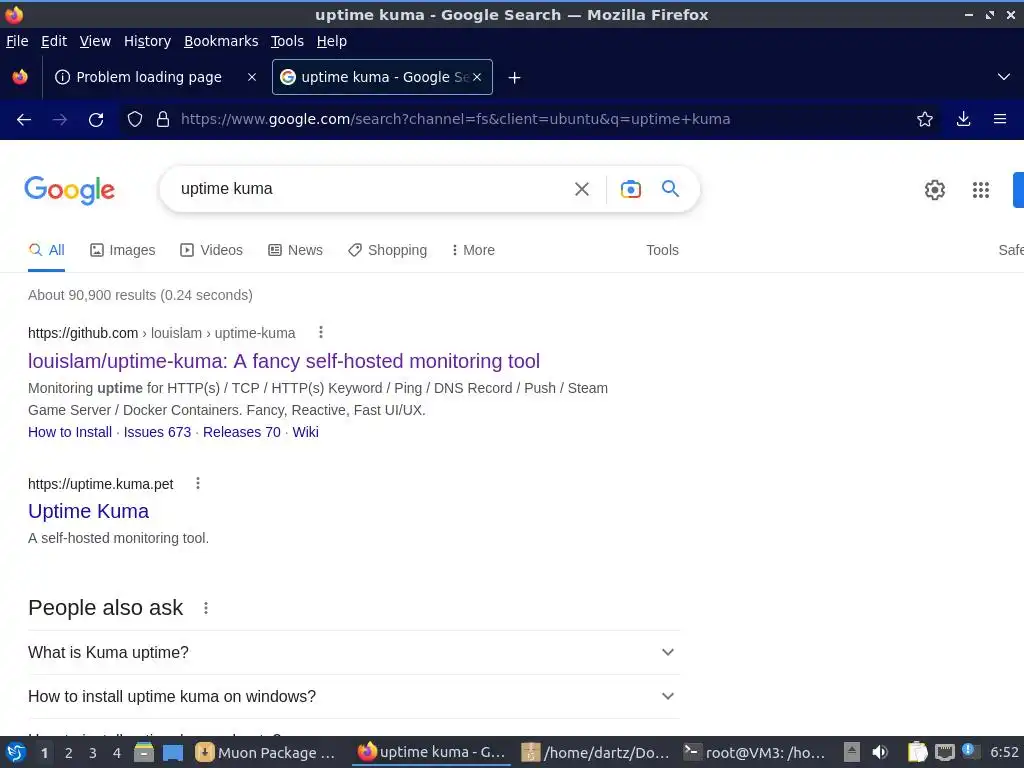Open the Google apps grid icon
This screenshot has width=1024, height=768.
pyautogui.click(x=981, y=190)
